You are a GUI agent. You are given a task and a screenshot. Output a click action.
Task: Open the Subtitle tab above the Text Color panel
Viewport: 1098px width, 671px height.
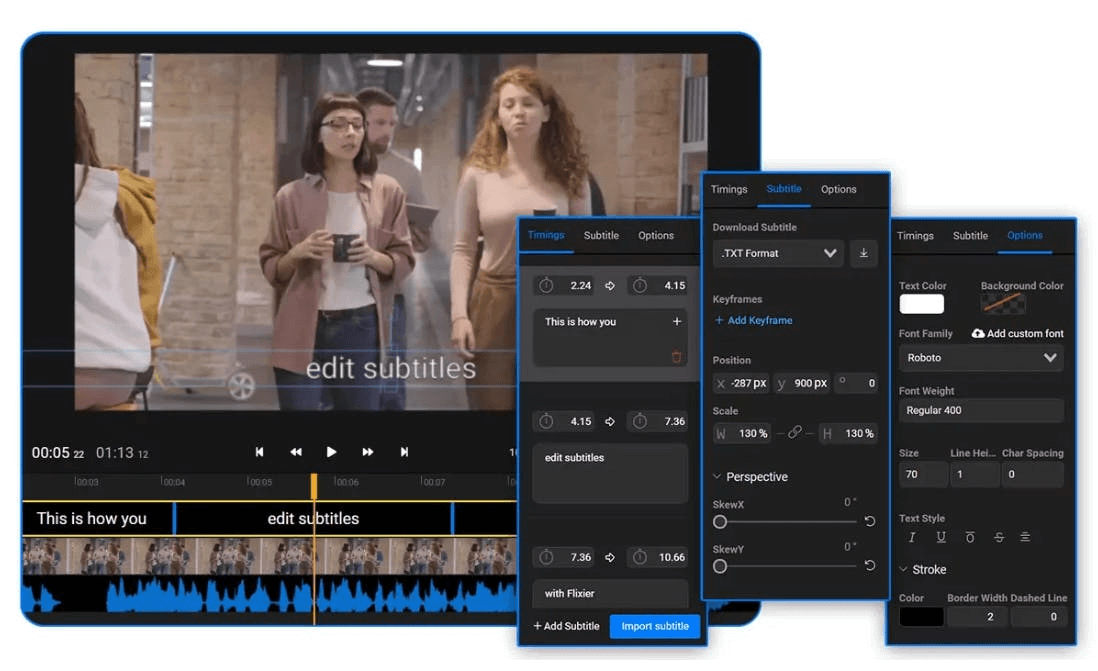coord(971,235)
